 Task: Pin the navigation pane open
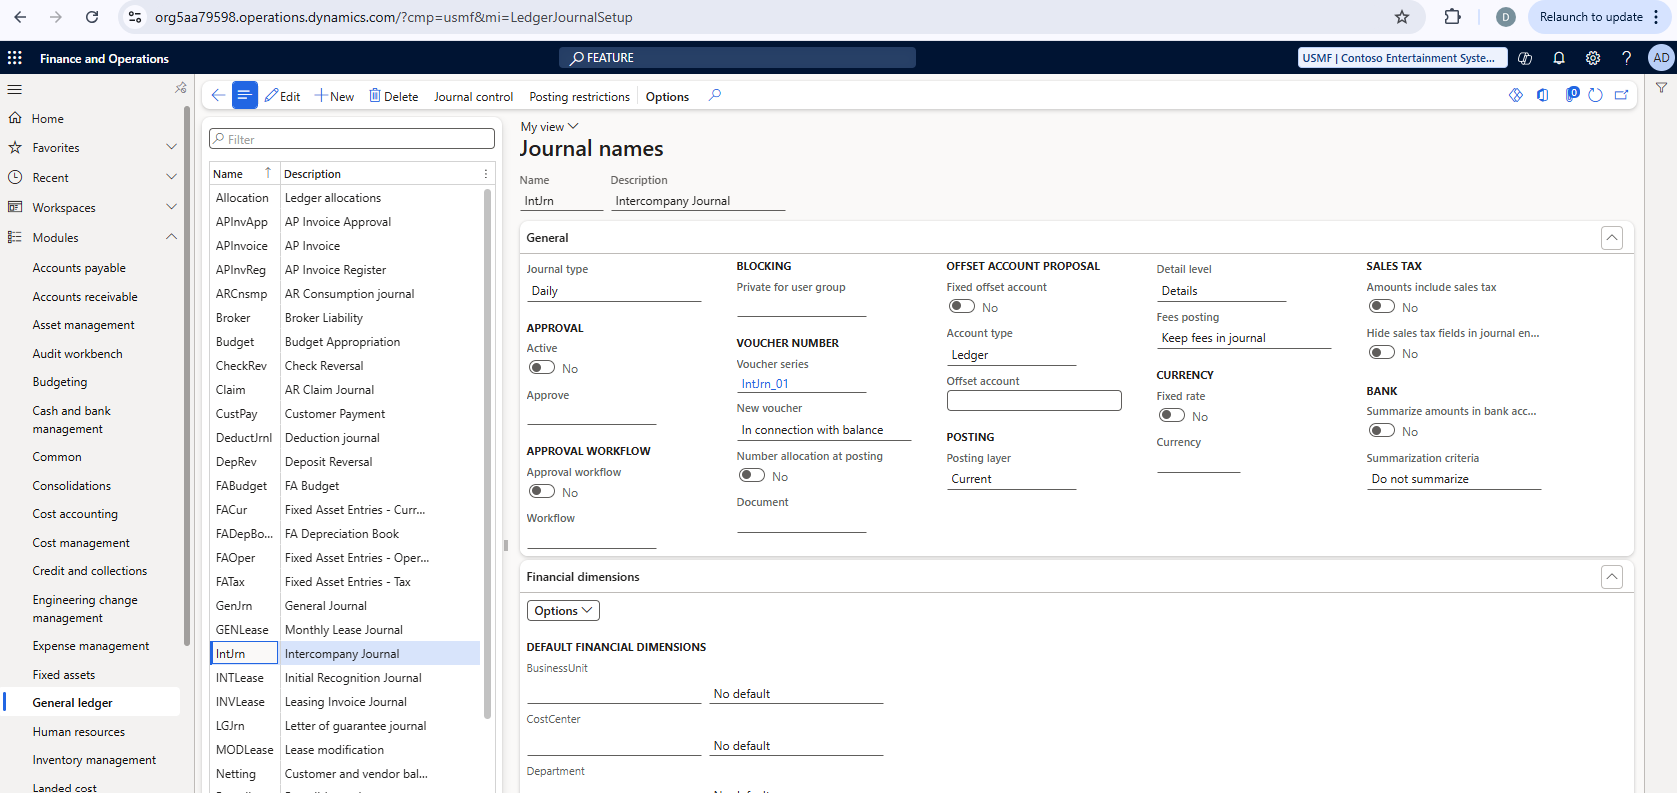(x=181, y=88)
